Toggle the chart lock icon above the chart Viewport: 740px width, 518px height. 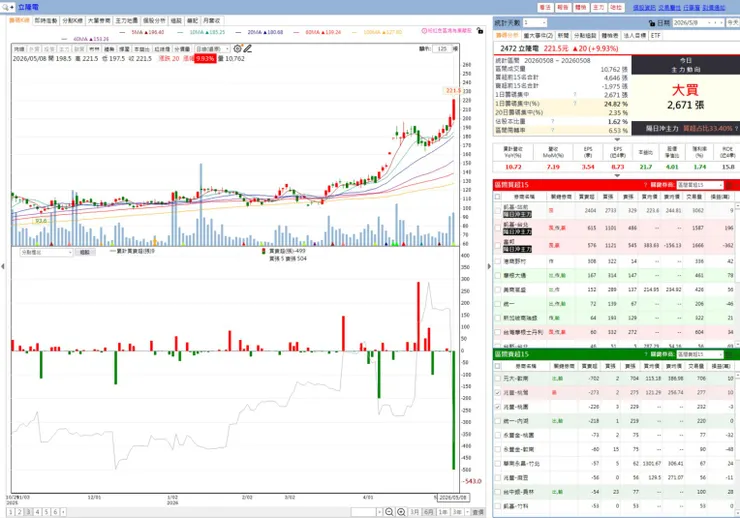click(x=479, y=31)
